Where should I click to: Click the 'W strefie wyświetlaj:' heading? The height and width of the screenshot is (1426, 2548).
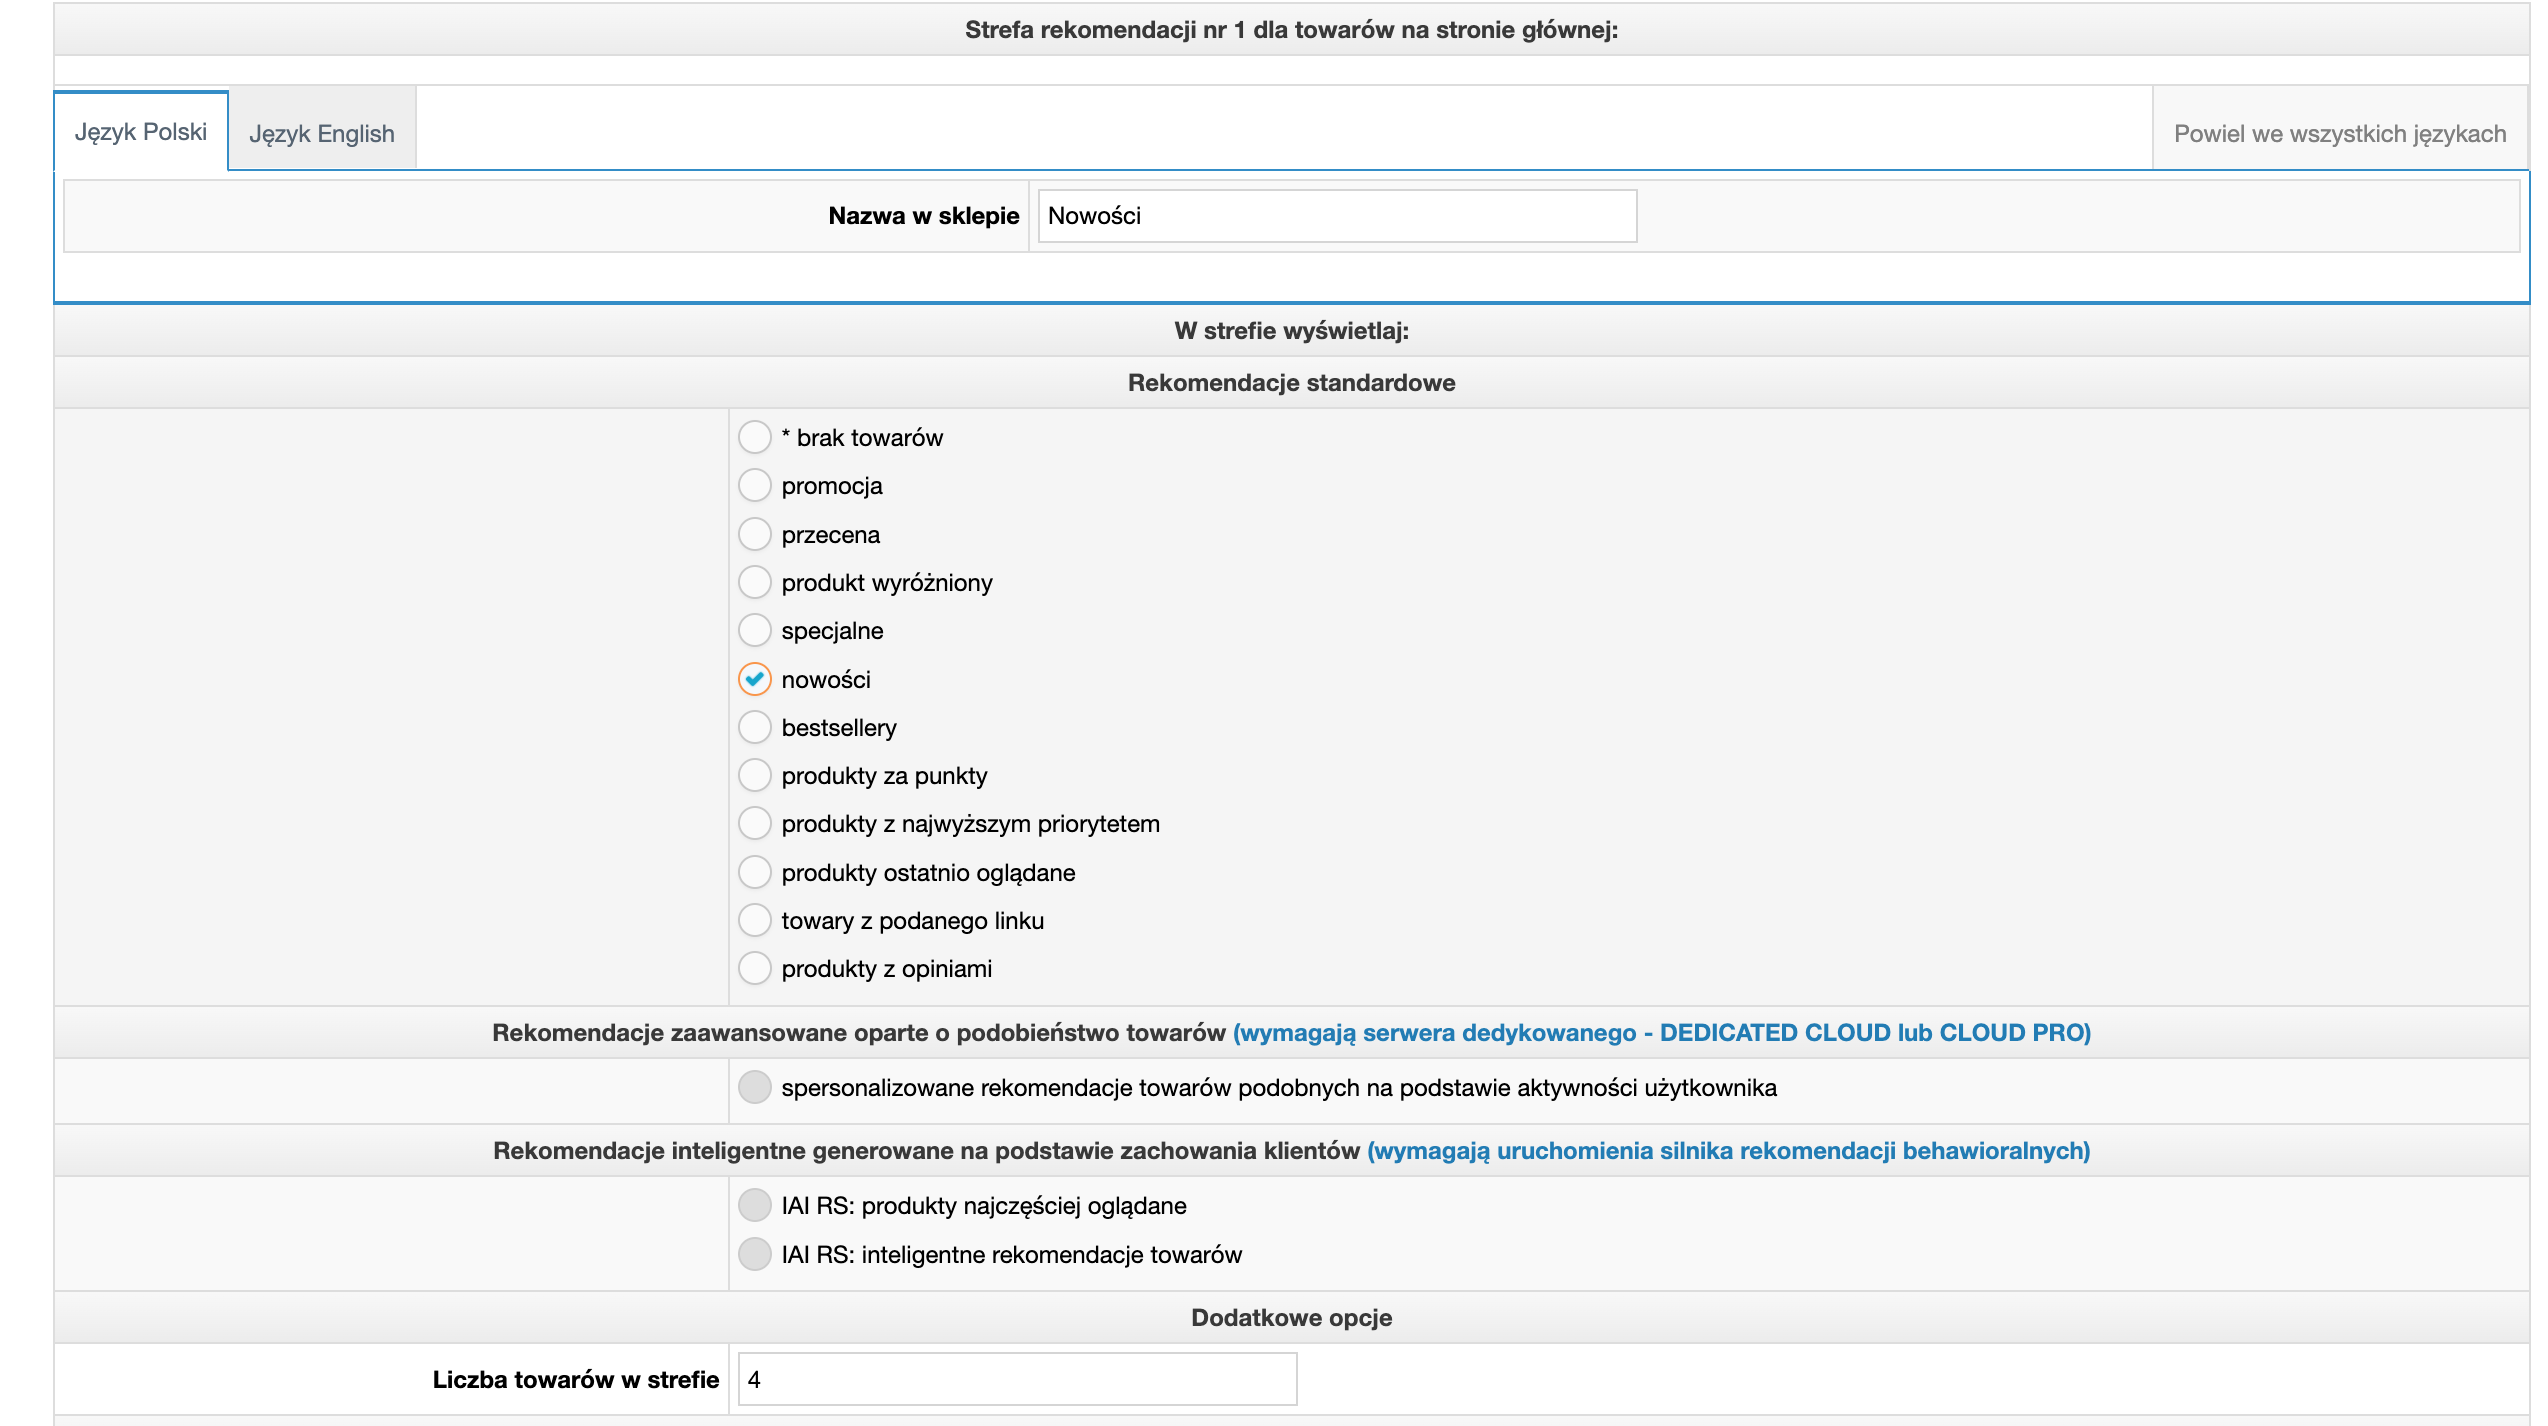(x=1291, y=331)
